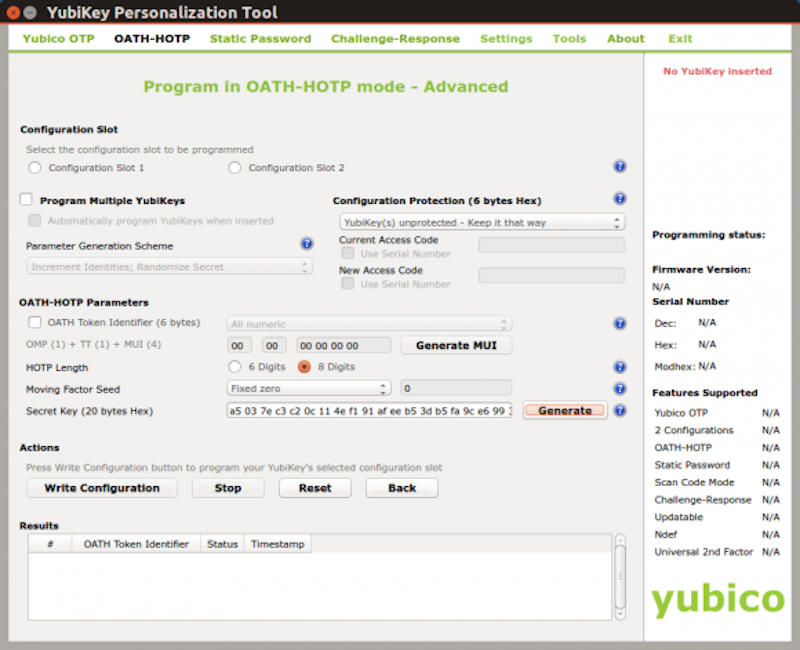Open Parameter Generation Scheme dropdown
Image resolution: width=800 pixels, height=650 pixels.
click(x=169, y=267)
